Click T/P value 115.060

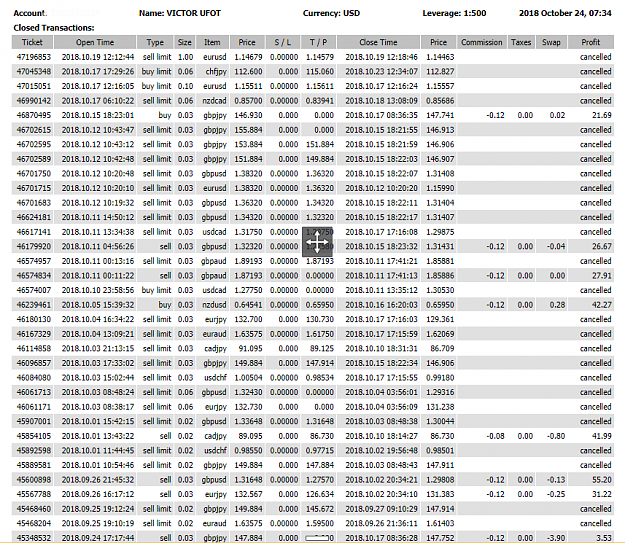[x=320, y=72]
